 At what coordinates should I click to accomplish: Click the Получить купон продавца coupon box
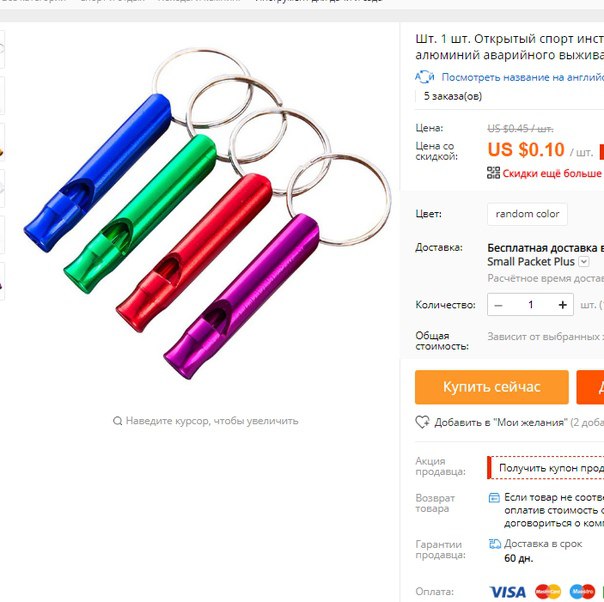[x=545, y=468]
